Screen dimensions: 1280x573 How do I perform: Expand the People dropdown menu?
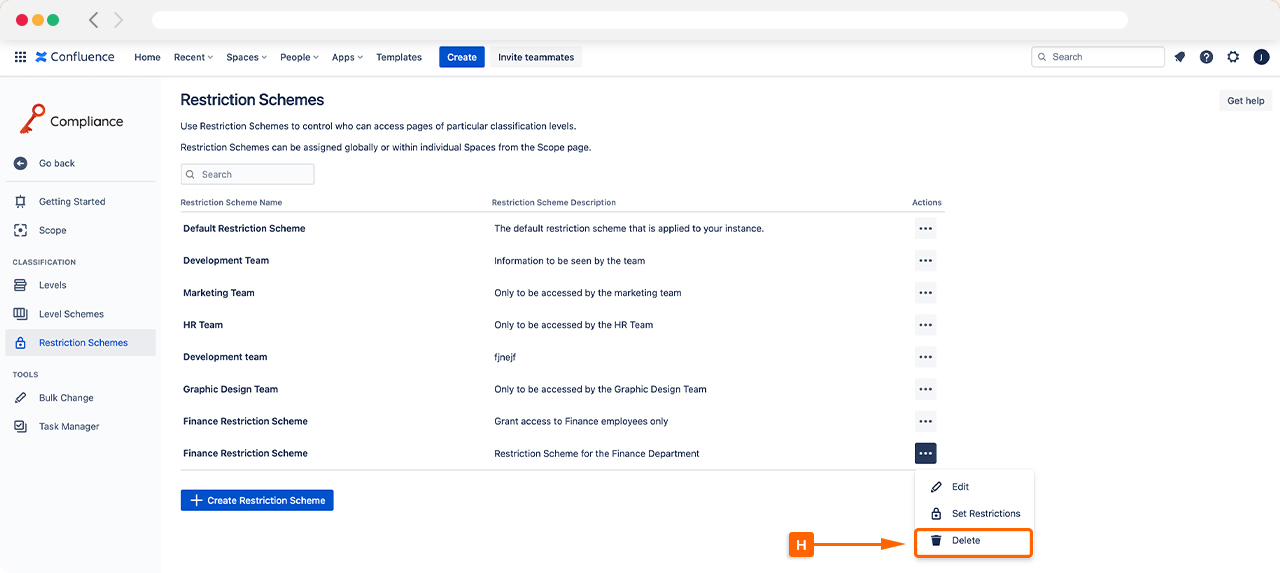click(299, 57)
